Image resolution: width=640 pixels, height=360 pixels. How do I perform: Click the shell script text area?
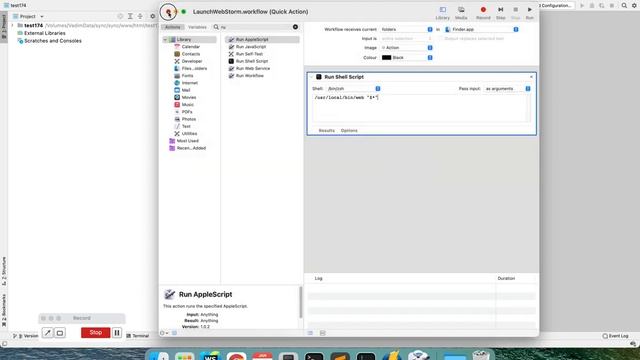pos(420,108)
